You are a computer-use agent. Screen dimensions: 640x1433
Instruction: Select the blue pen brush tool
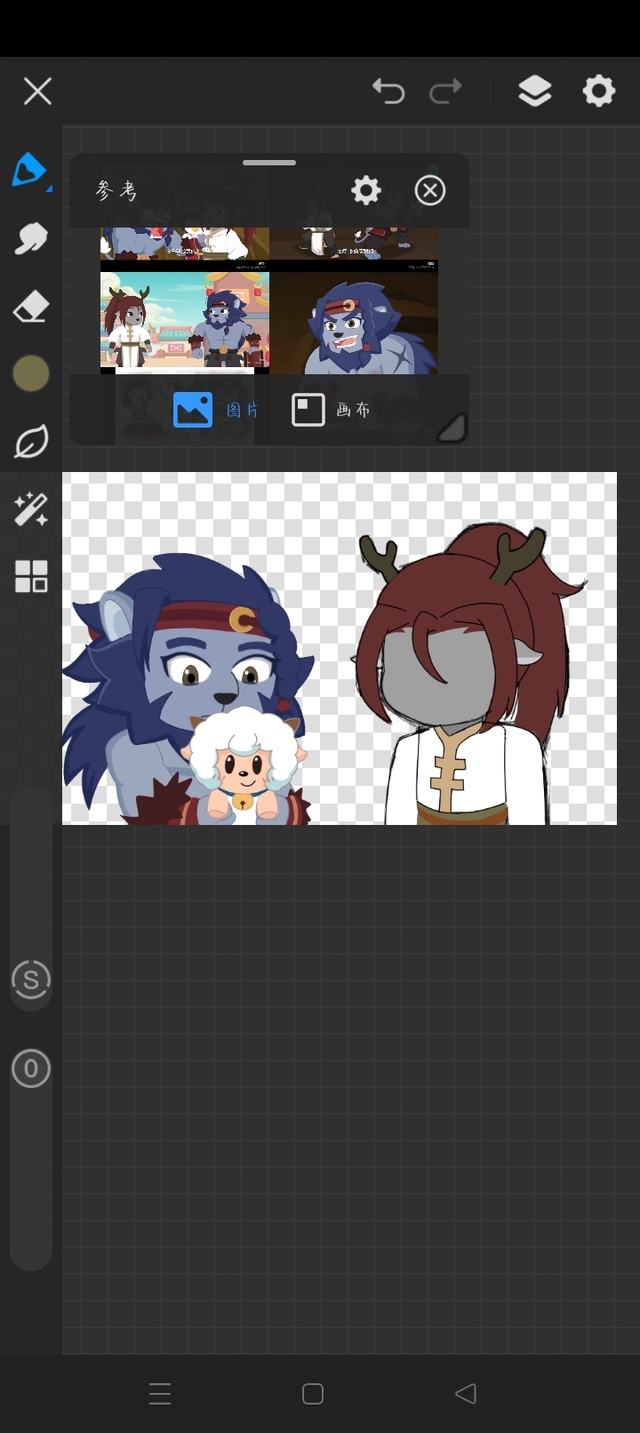[30, 171]
